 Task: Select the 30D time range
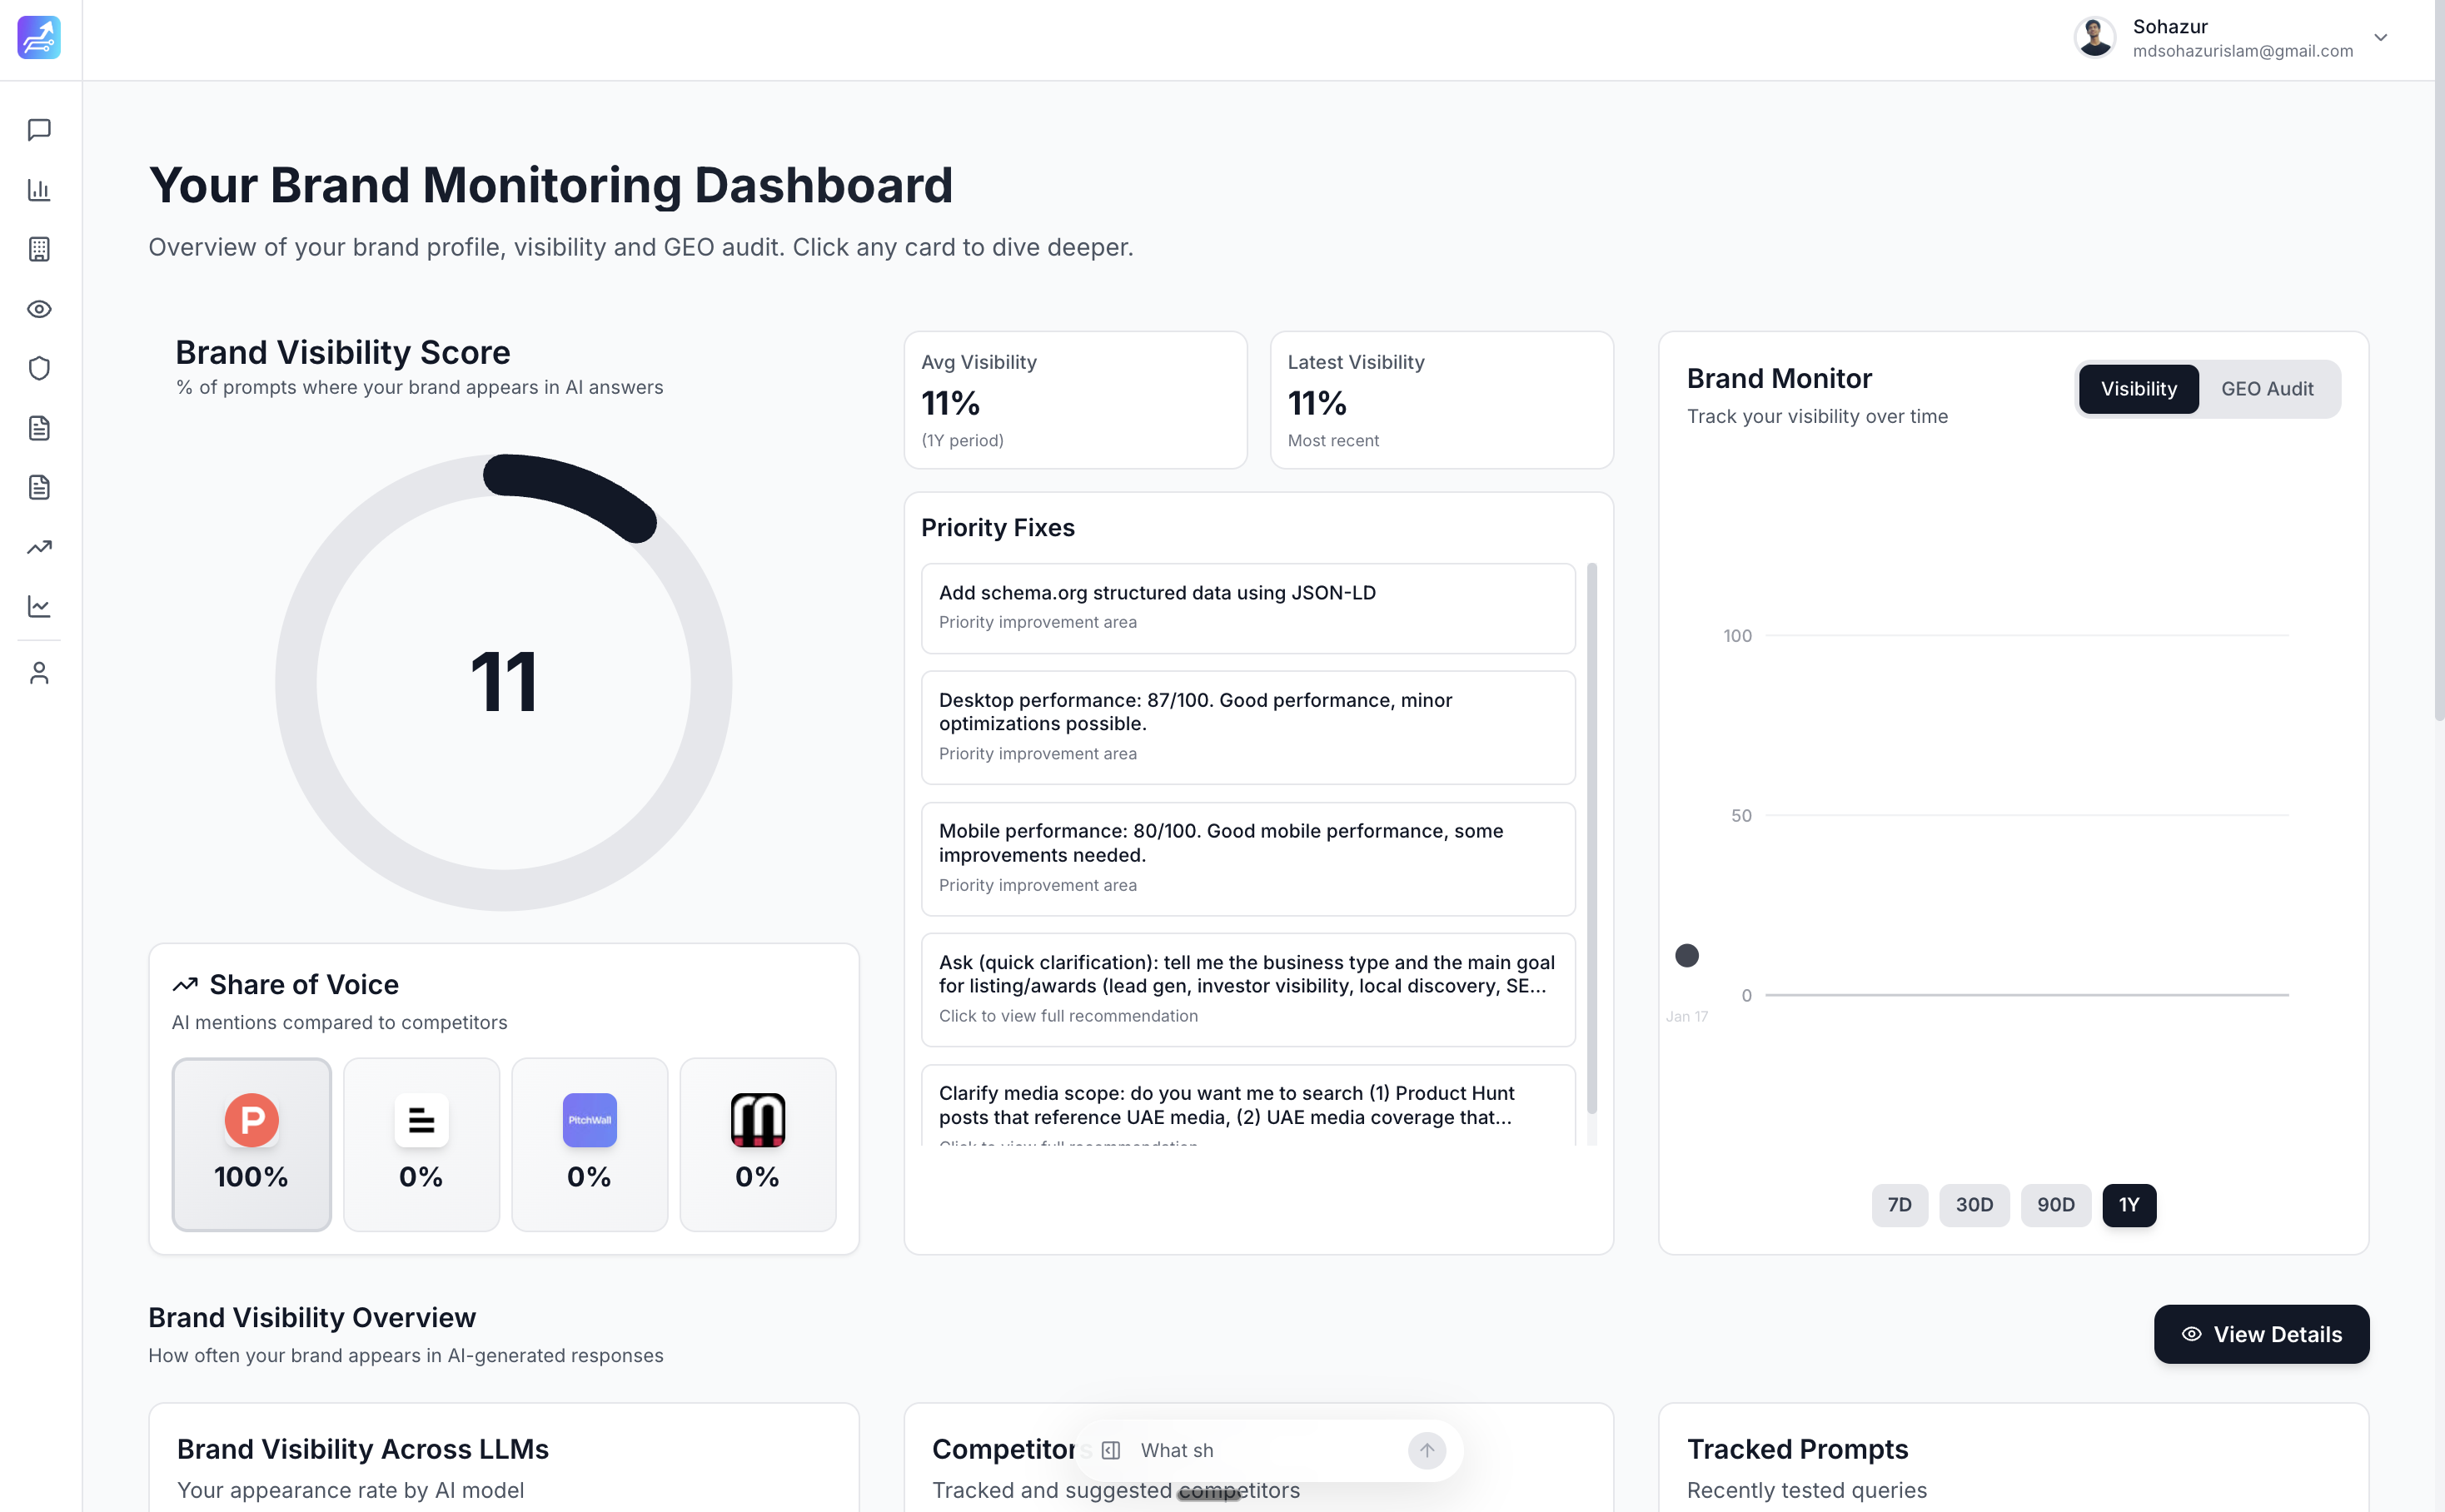click(x=1974, y=1205)
